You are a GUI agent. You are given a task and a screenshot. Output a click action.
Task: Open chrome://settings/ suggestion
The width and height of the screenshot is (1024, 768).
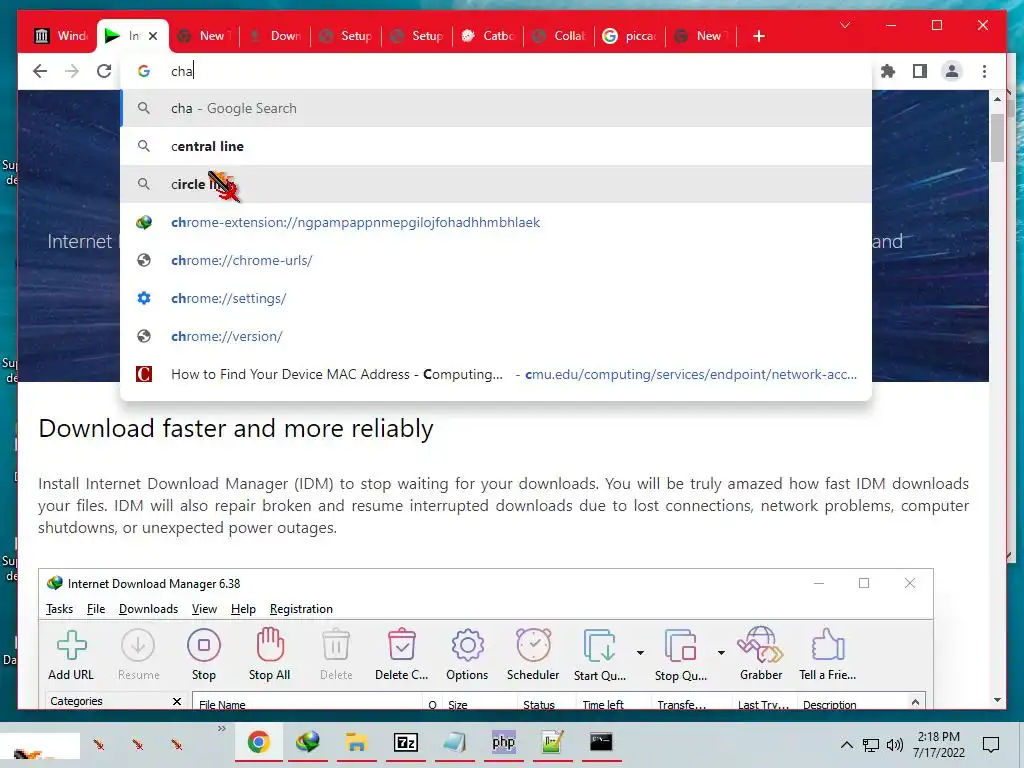click(496, 298)
